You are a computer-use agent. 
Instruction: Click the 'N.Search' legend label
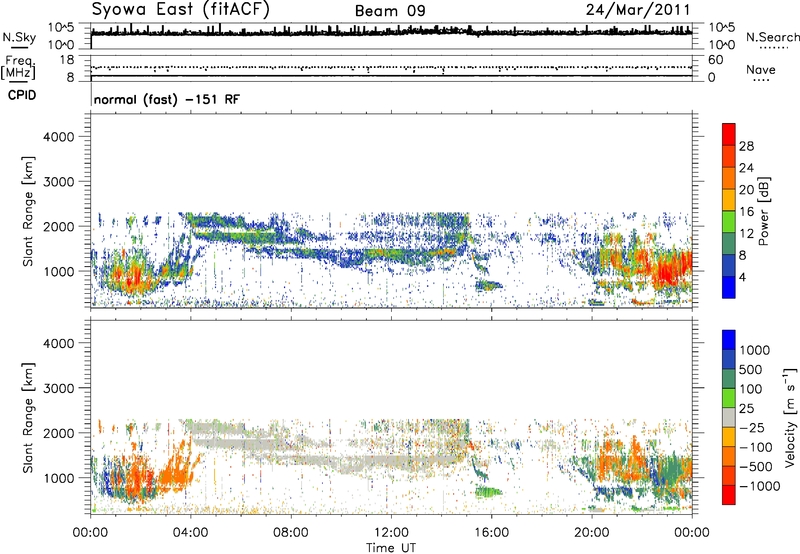[772, 37]
